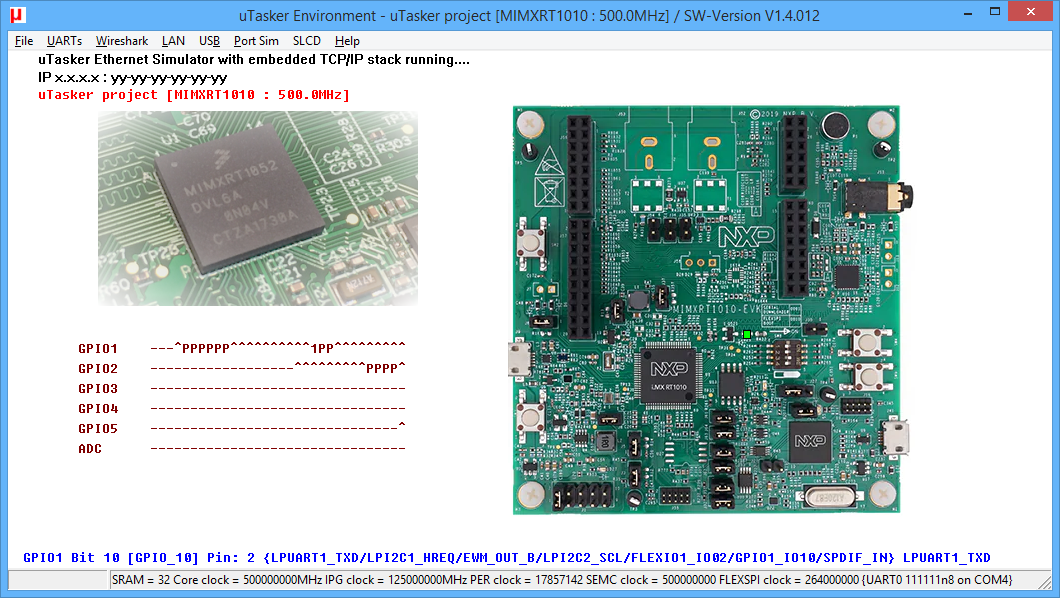Open the SLCD menu
Screen dimensions: 1060x598
307,41
